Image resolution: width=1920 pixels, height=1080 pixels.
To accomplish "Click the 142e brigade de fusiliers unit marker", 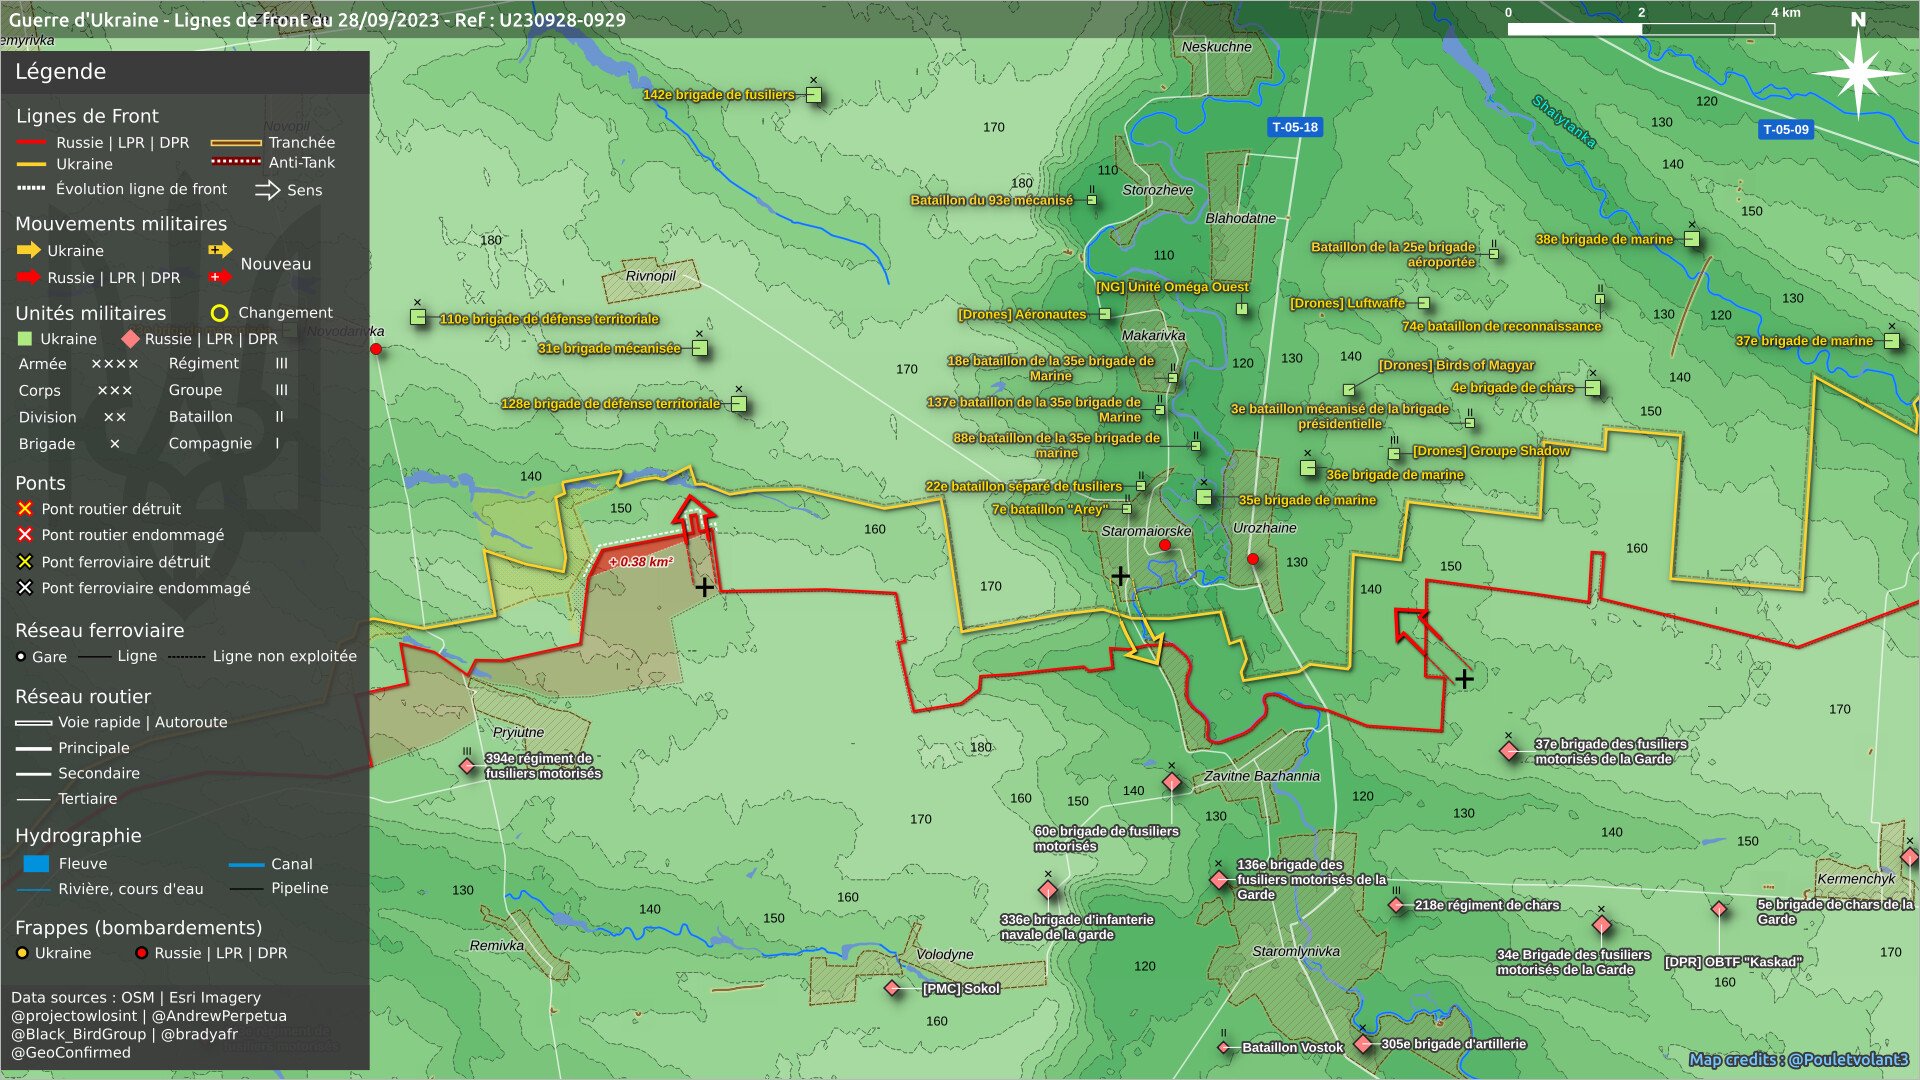I will click(x=814, y=96).
